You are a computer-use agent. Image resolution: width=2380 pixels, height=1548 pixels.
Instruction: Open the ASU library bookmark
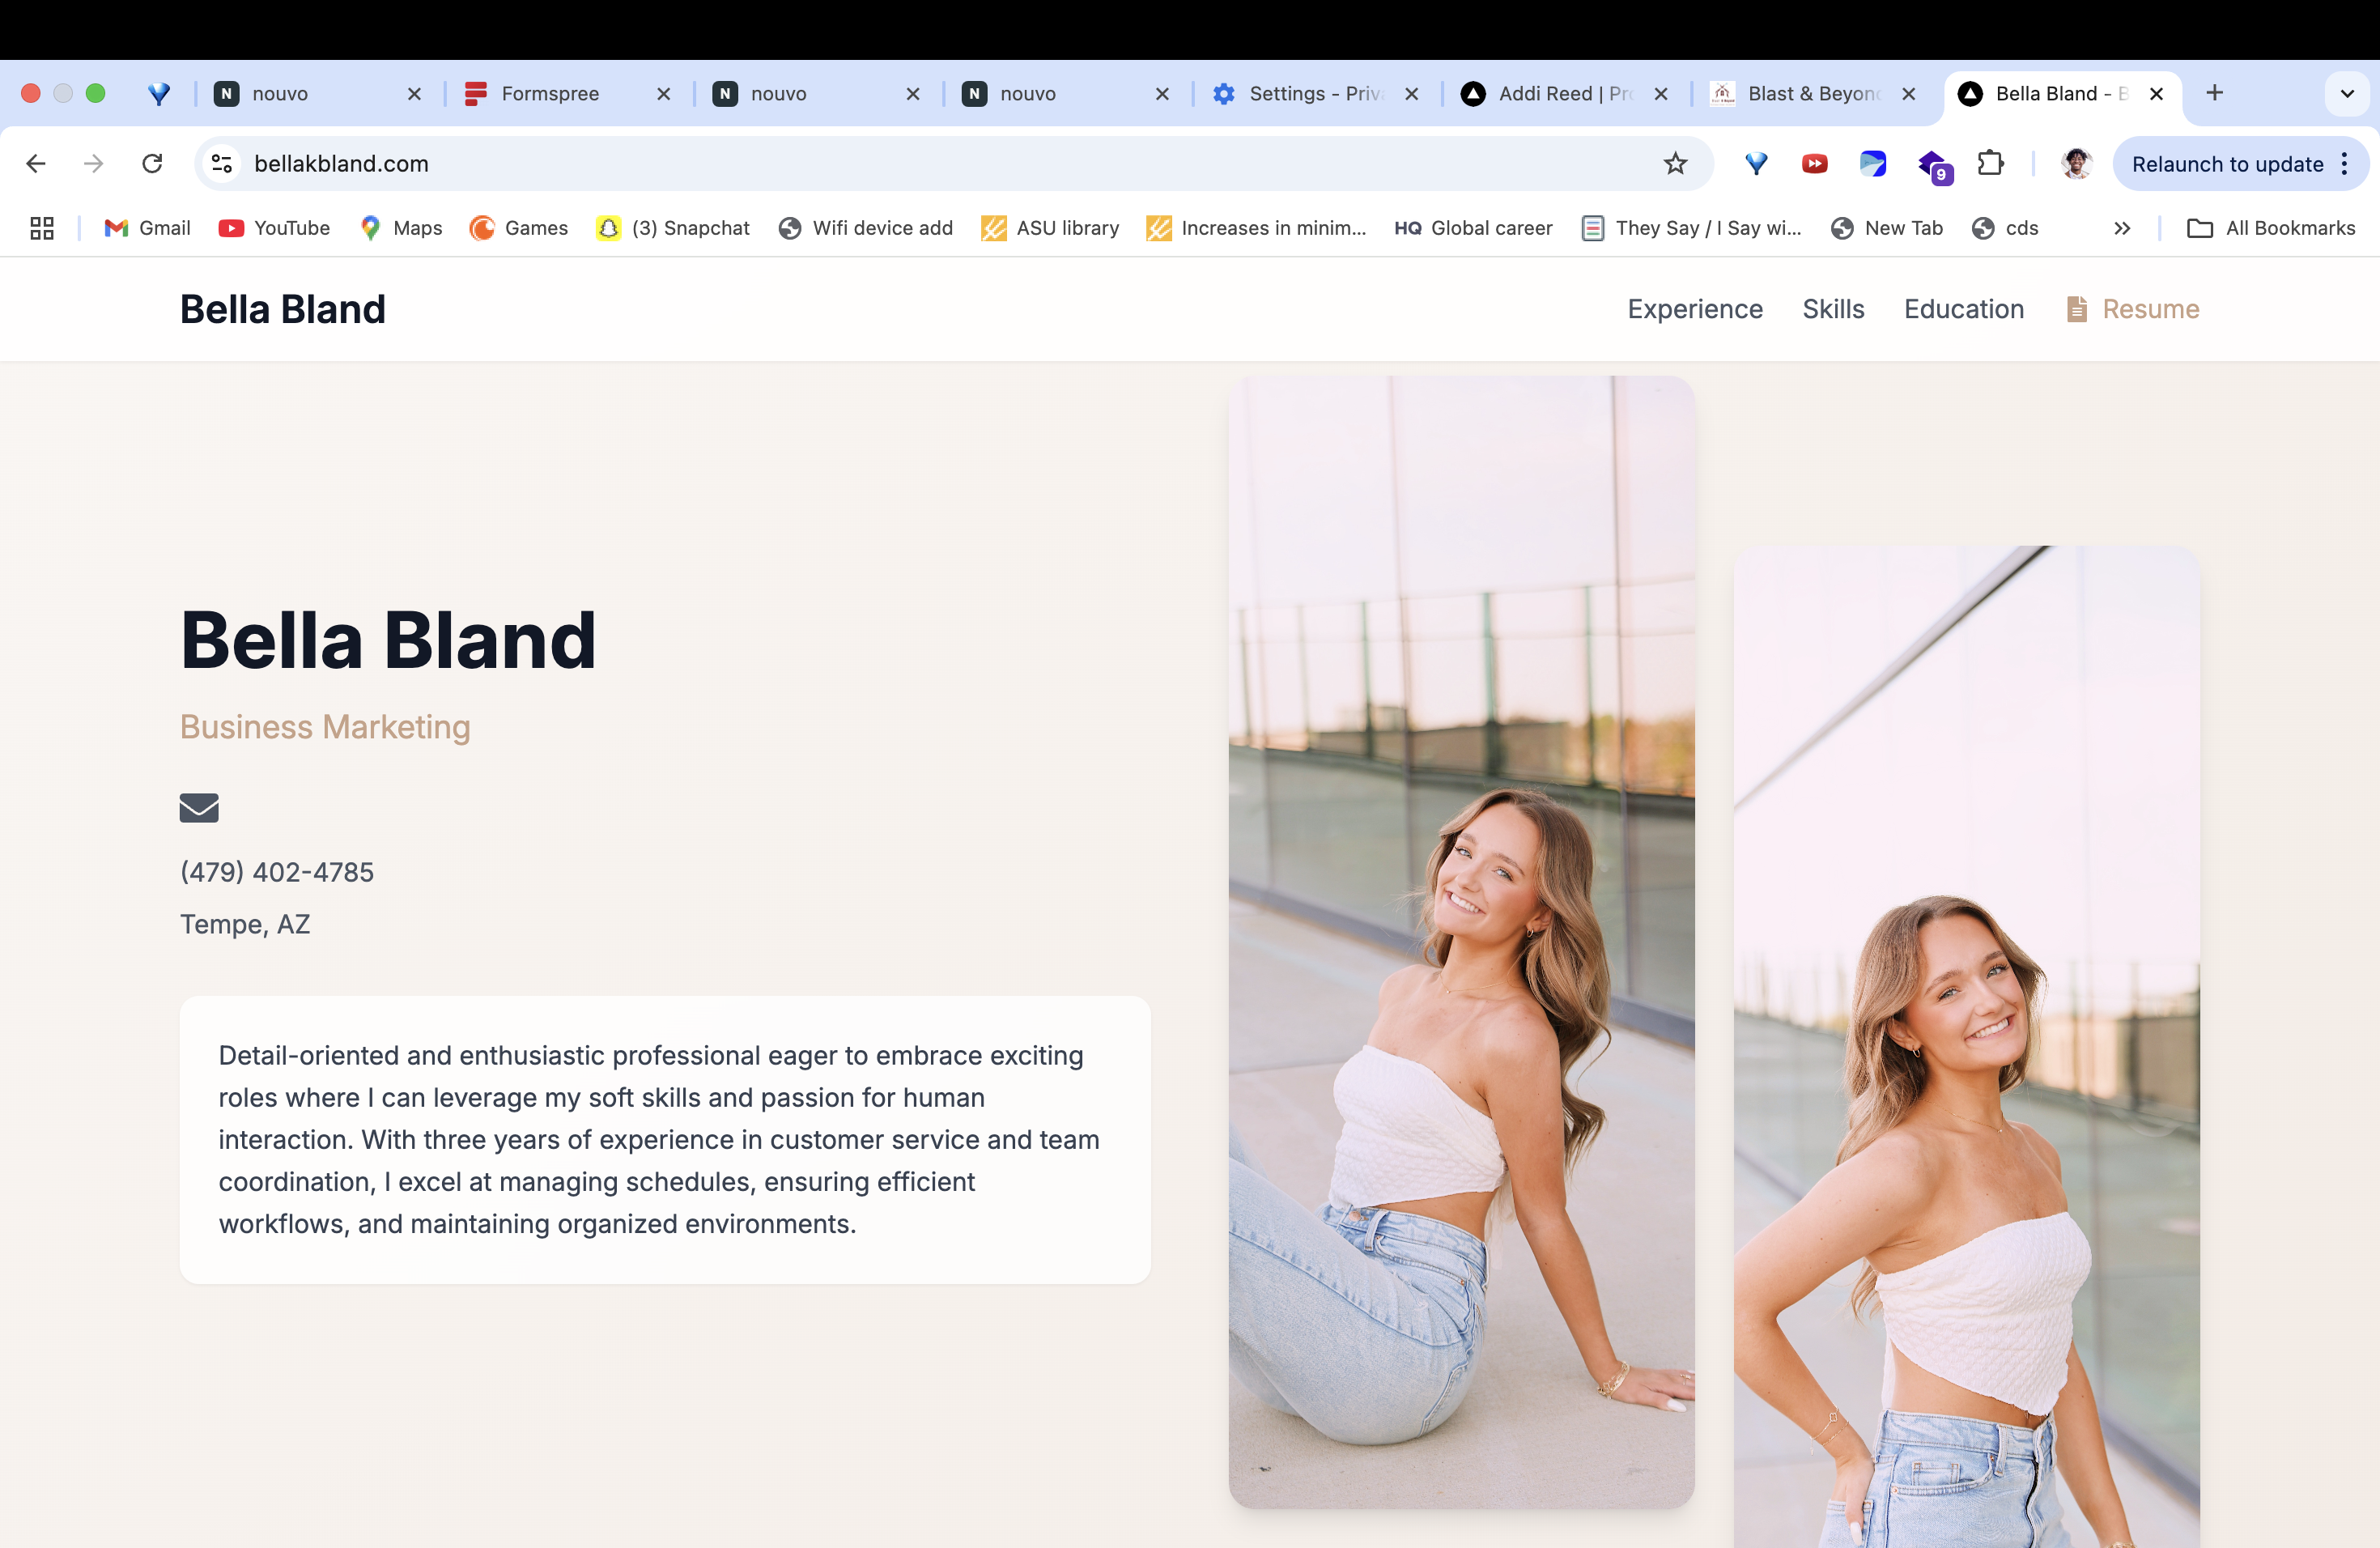pyautogui.click(x=1050, y=228)
